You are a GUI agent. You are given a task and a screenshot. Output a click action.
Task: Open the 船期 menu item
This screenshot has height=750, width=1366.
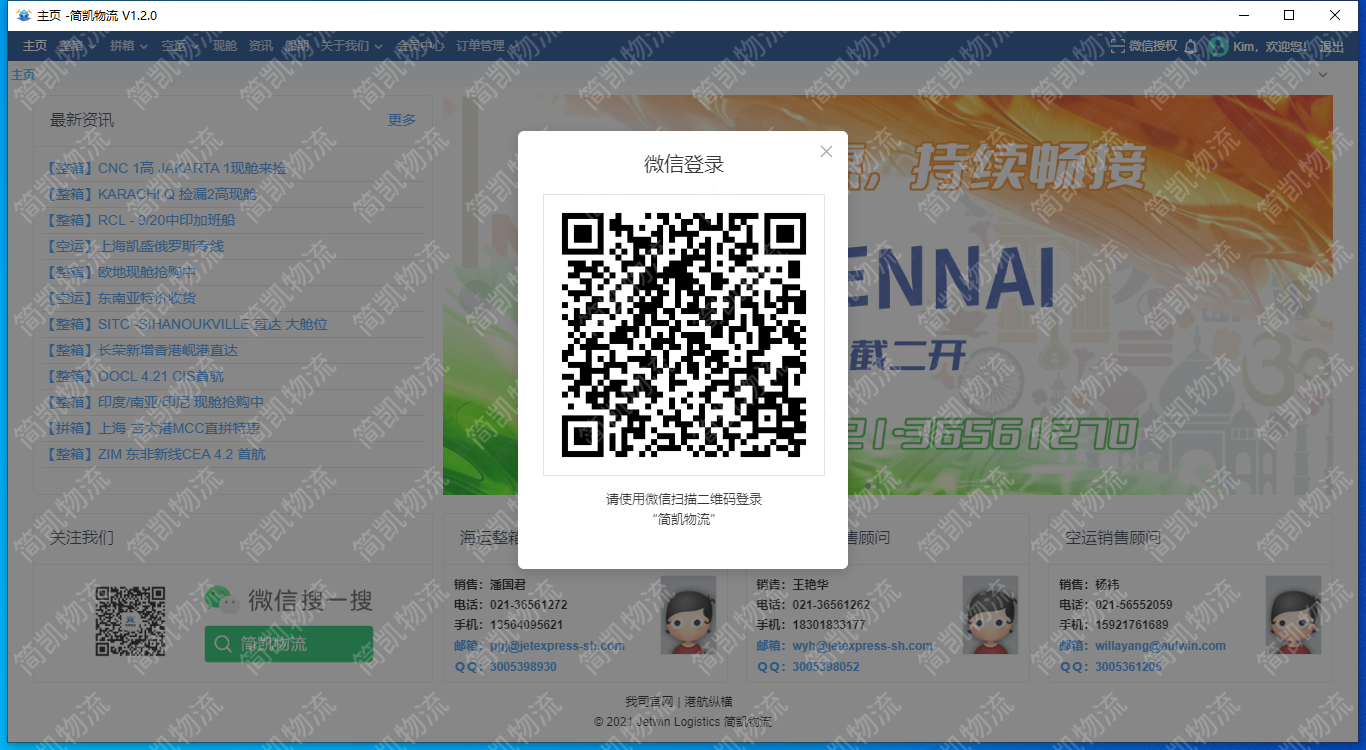tap(297, 46)
